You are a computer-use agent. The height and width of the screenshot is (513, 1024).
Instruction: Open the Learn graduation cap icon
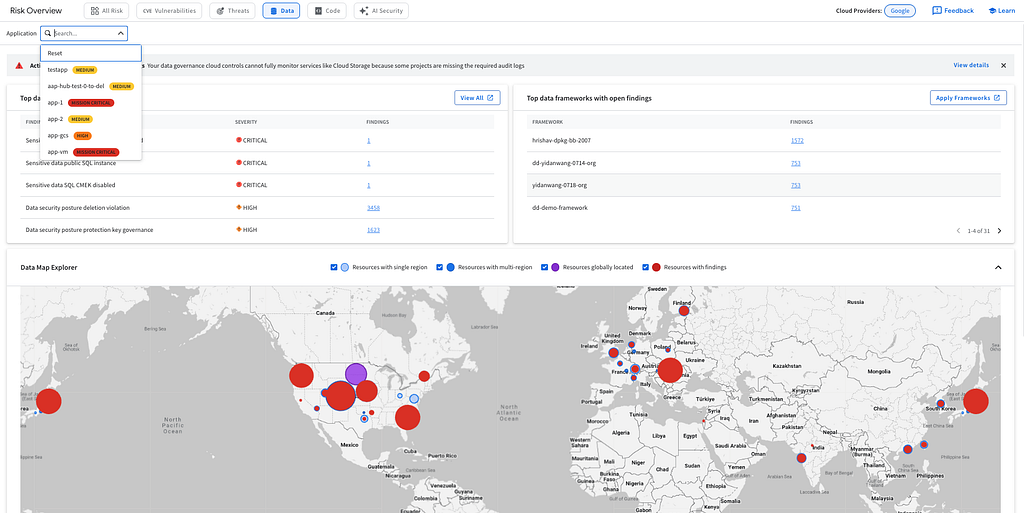click(x=992, y=10)
